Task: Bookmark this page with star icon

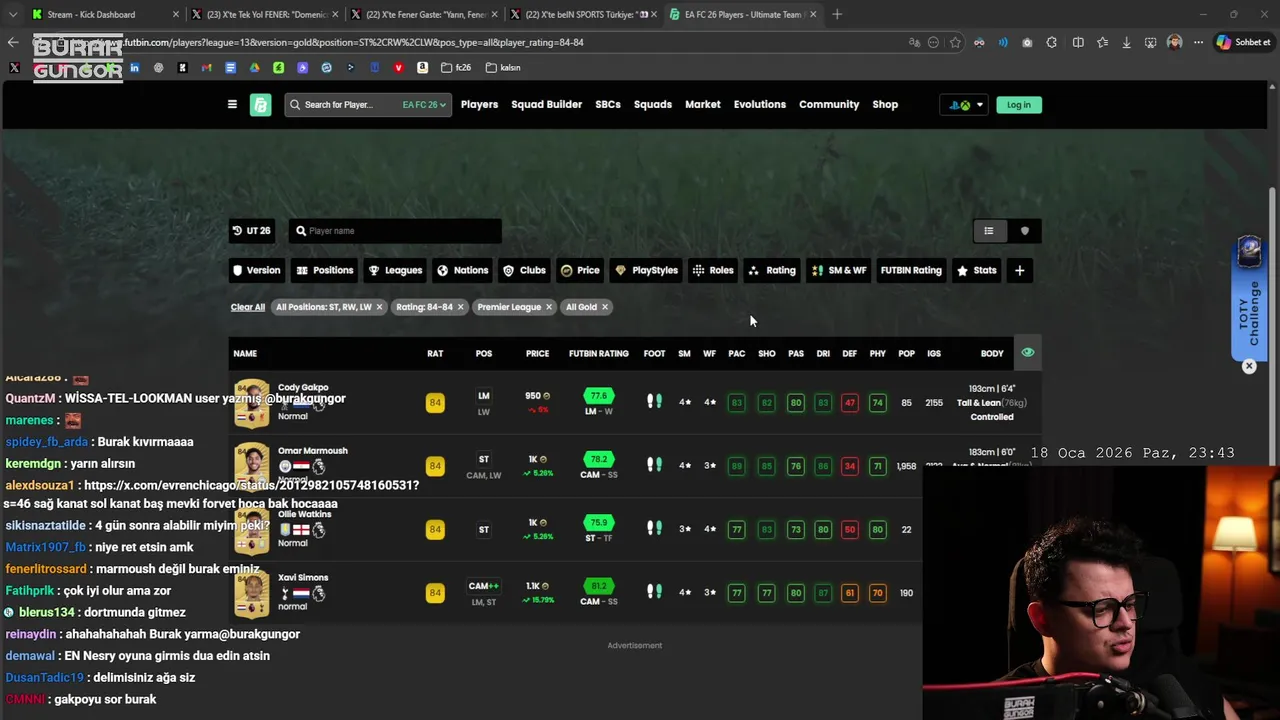Action: 955,42
